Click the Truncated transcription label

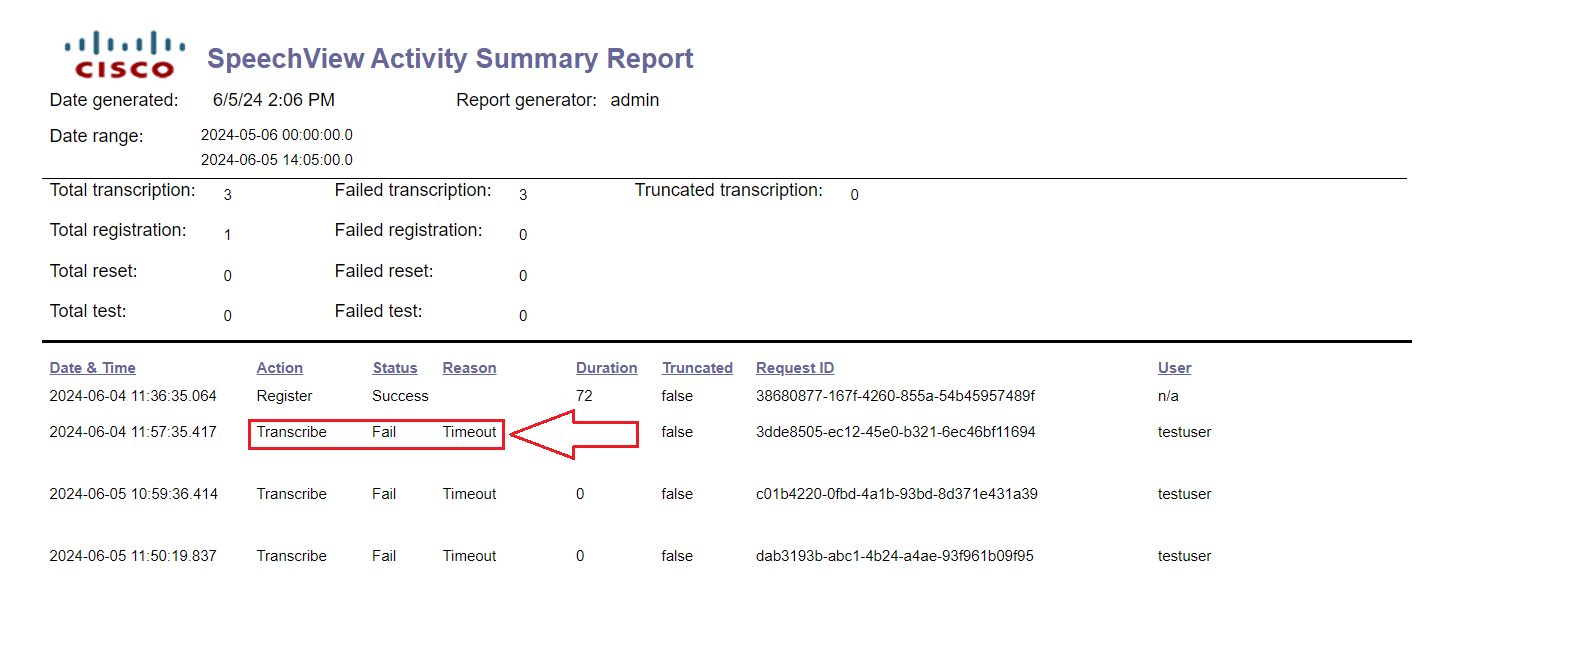click(x=729, y=190)
